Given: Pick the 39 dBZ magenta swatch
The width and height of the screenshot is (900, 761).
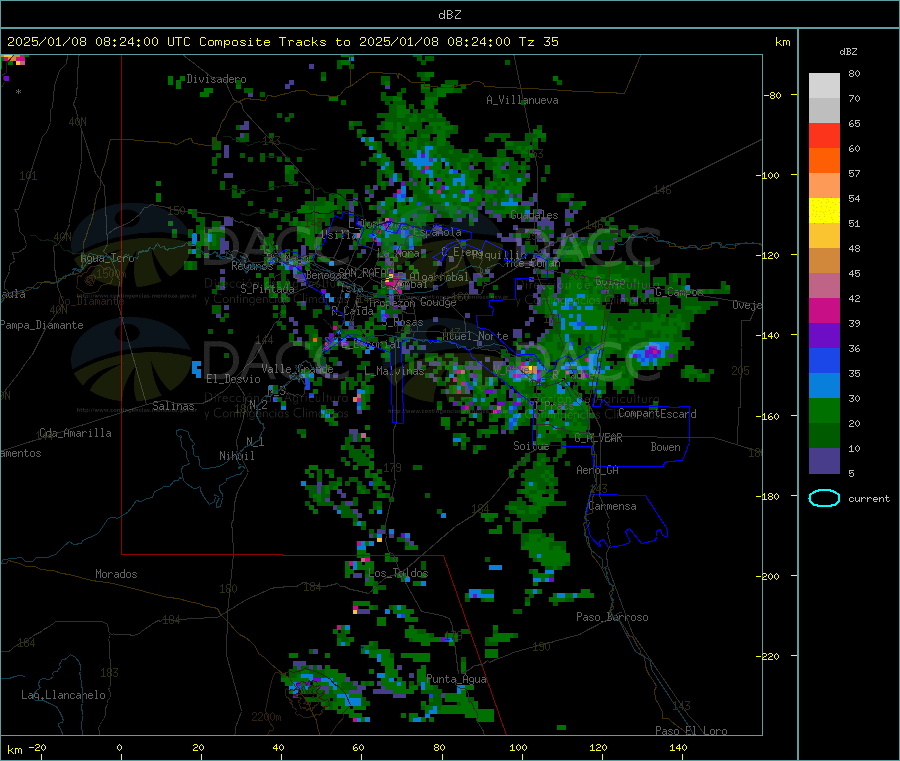Looking at the screenshot, I should [824, 310].
